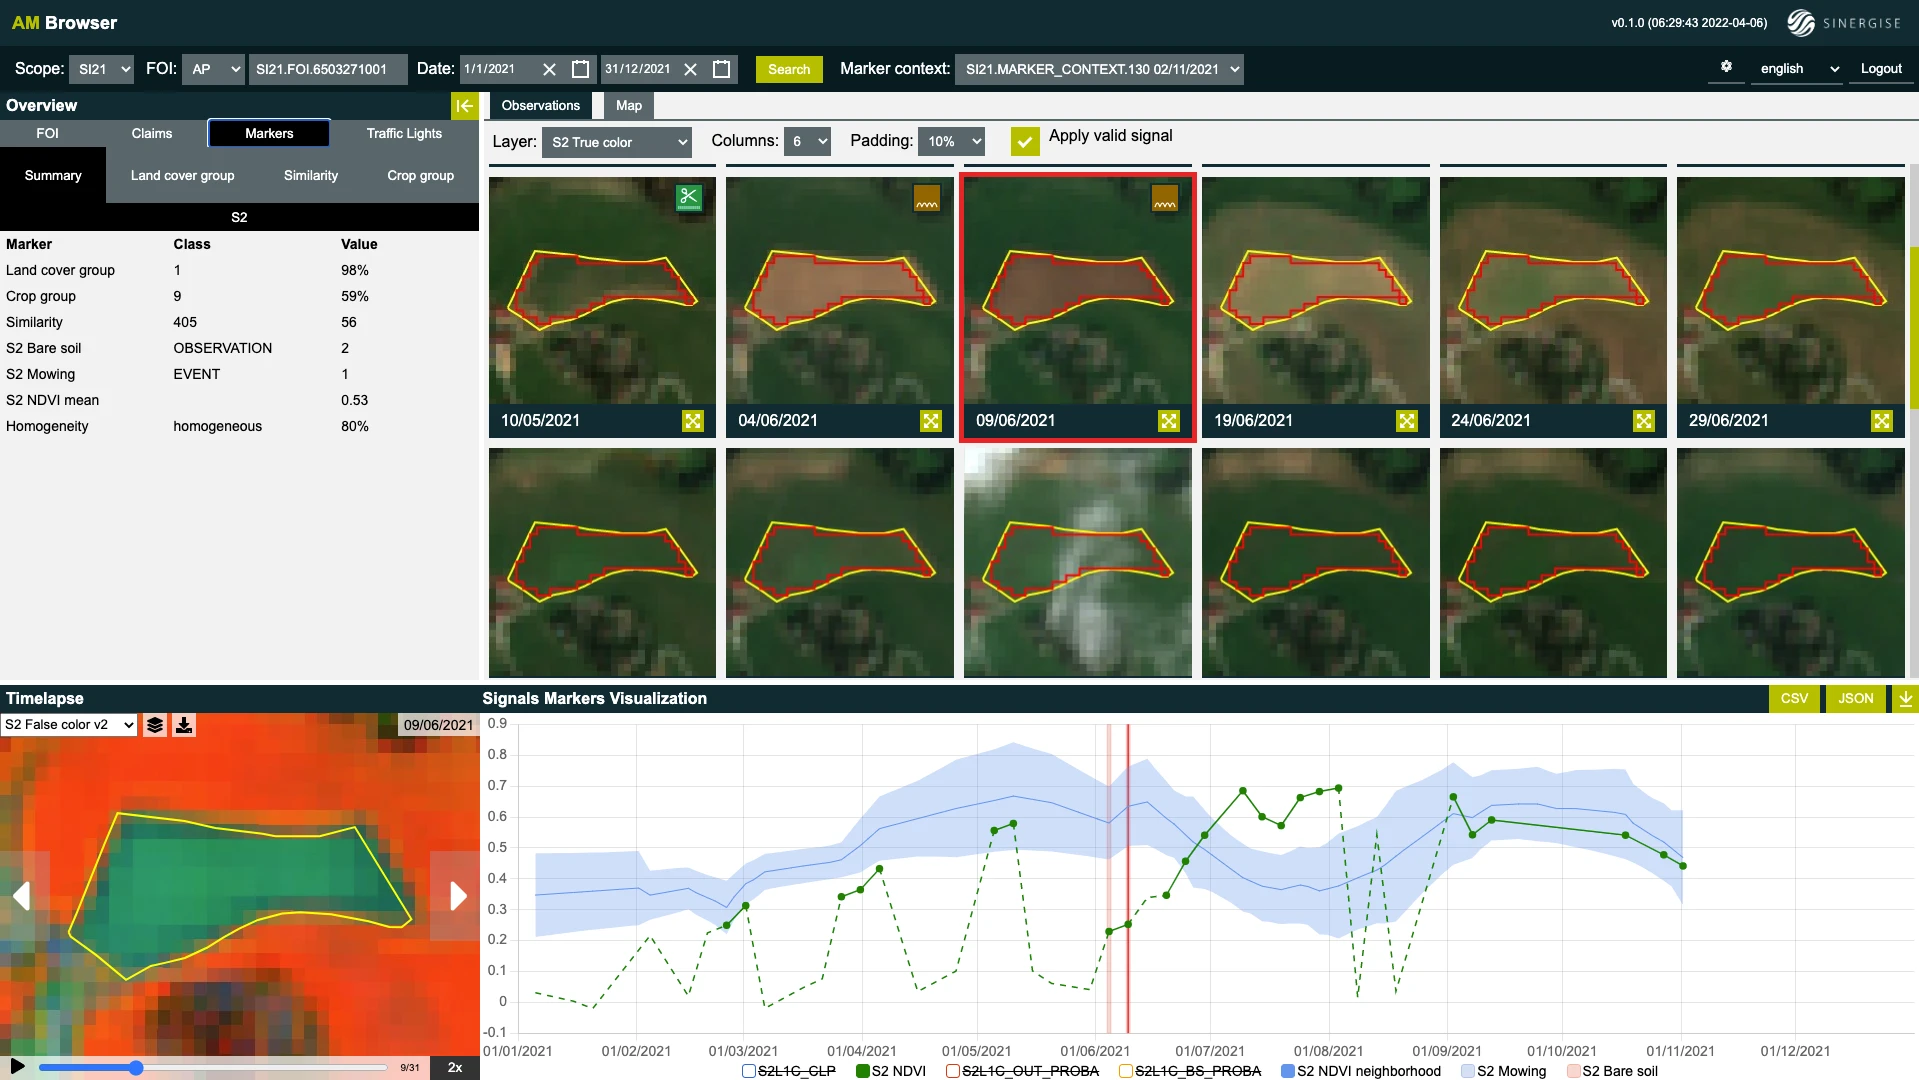Screen dimensions: 1919x1080
Task: Click the mowing scissors icon on 10/05/2021 image
Action: 689,197
